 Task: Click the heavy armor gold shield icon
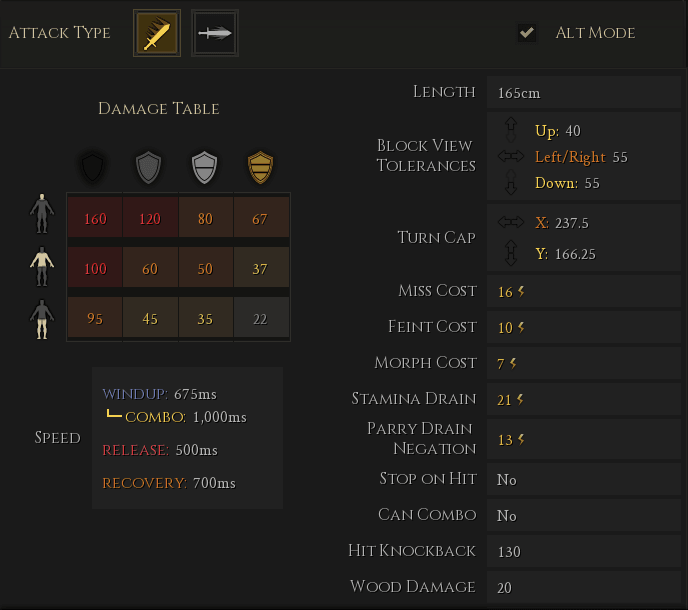tap(261, 167)
